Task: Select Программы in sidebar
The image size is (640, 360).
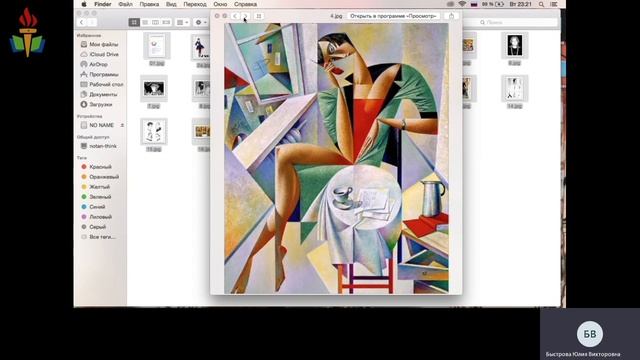Action: coord(100,74)
